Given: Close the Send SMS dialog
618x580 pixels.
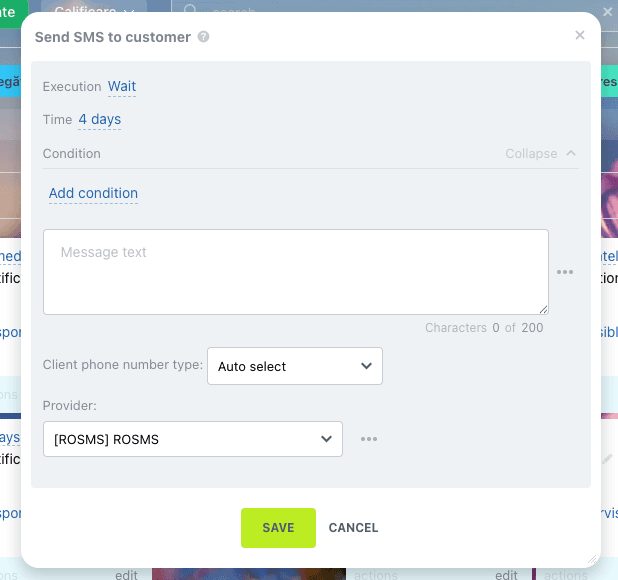Looking at the screenshot, I should pos(580,35).
